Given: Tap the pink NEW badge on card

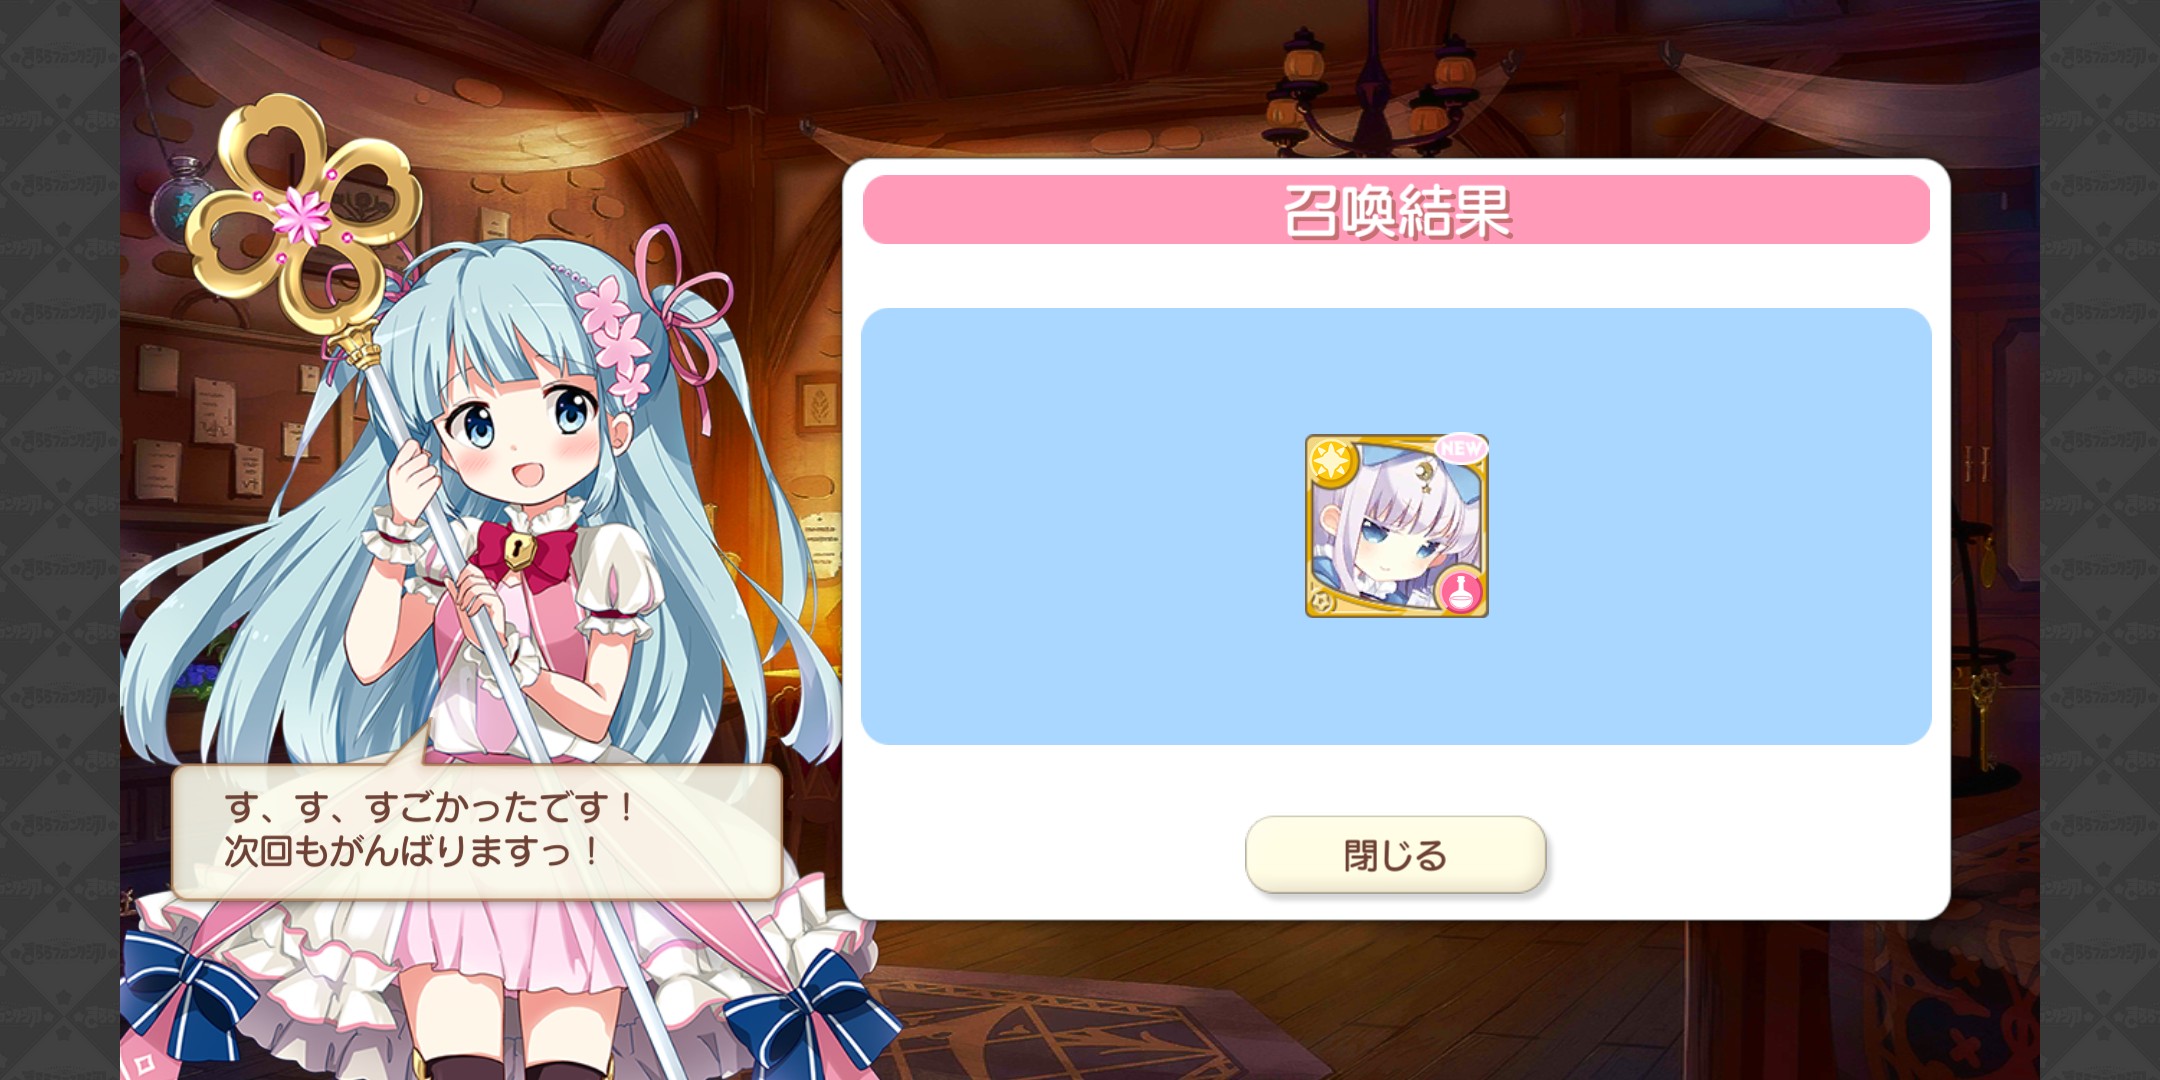Looking at the screenshot, I should click(x=1461, y=448).
